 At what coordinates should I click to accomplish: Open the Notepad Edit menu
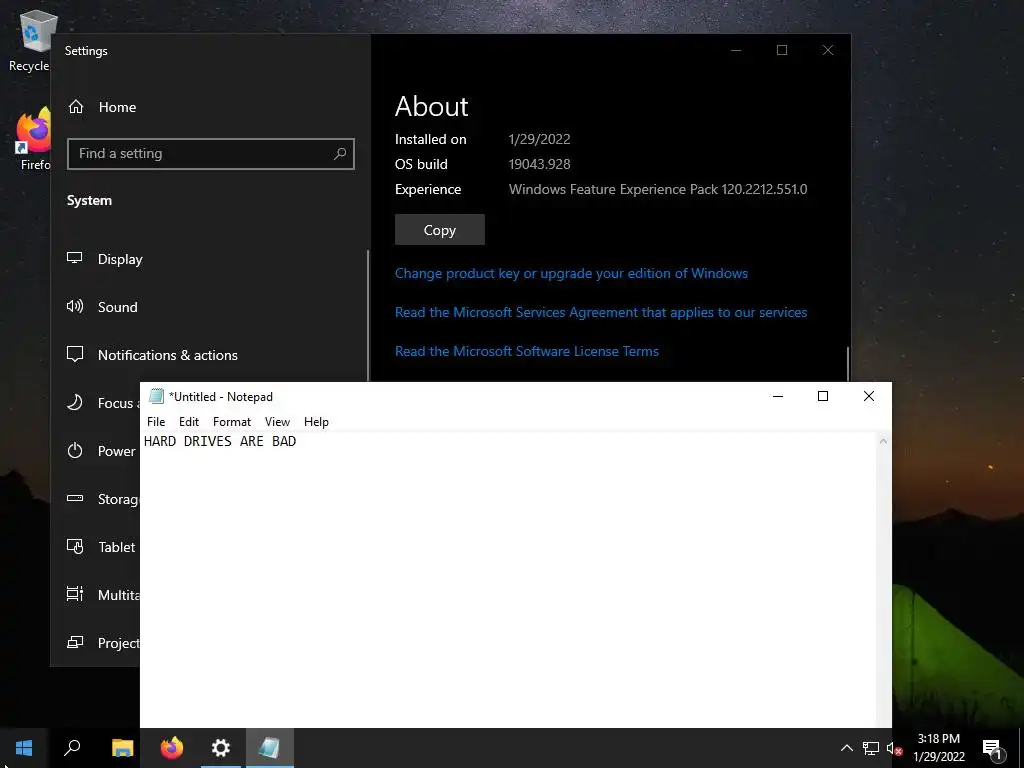point(189,422)
